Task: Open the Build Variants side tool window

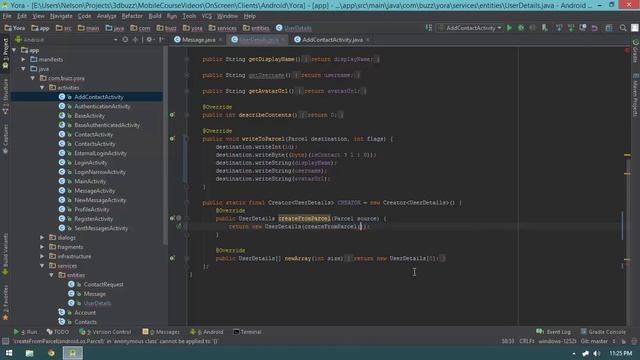Action: pos(5,253)
